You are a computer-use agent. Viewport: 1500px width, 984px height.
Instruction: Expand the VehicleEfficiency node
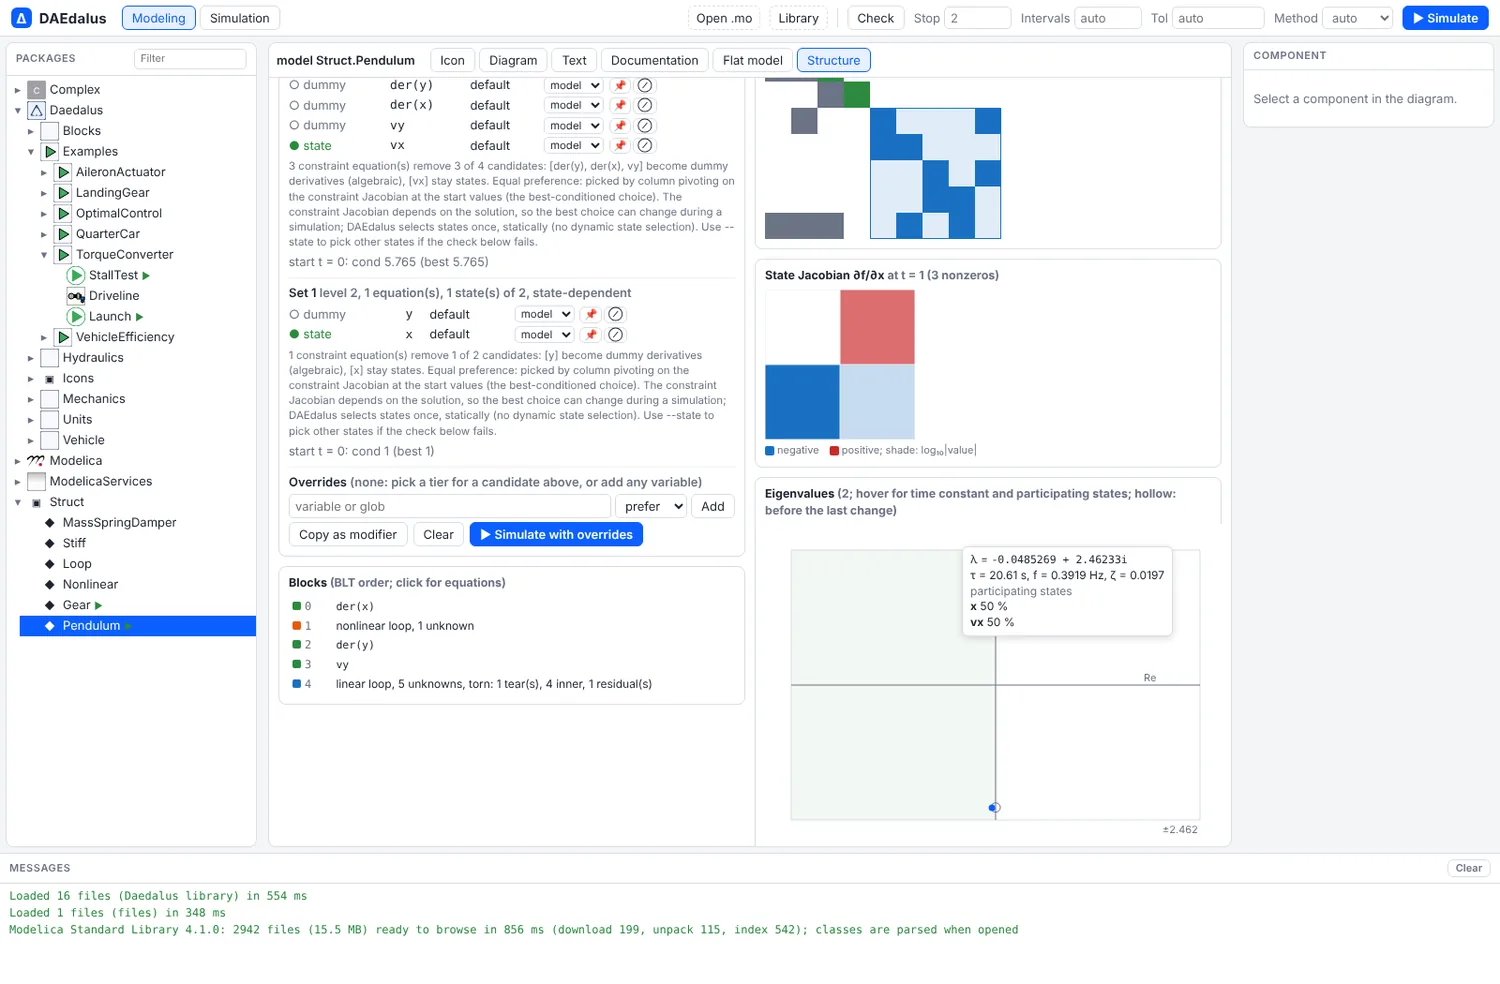pyautogui.click(x=44, y=337)
